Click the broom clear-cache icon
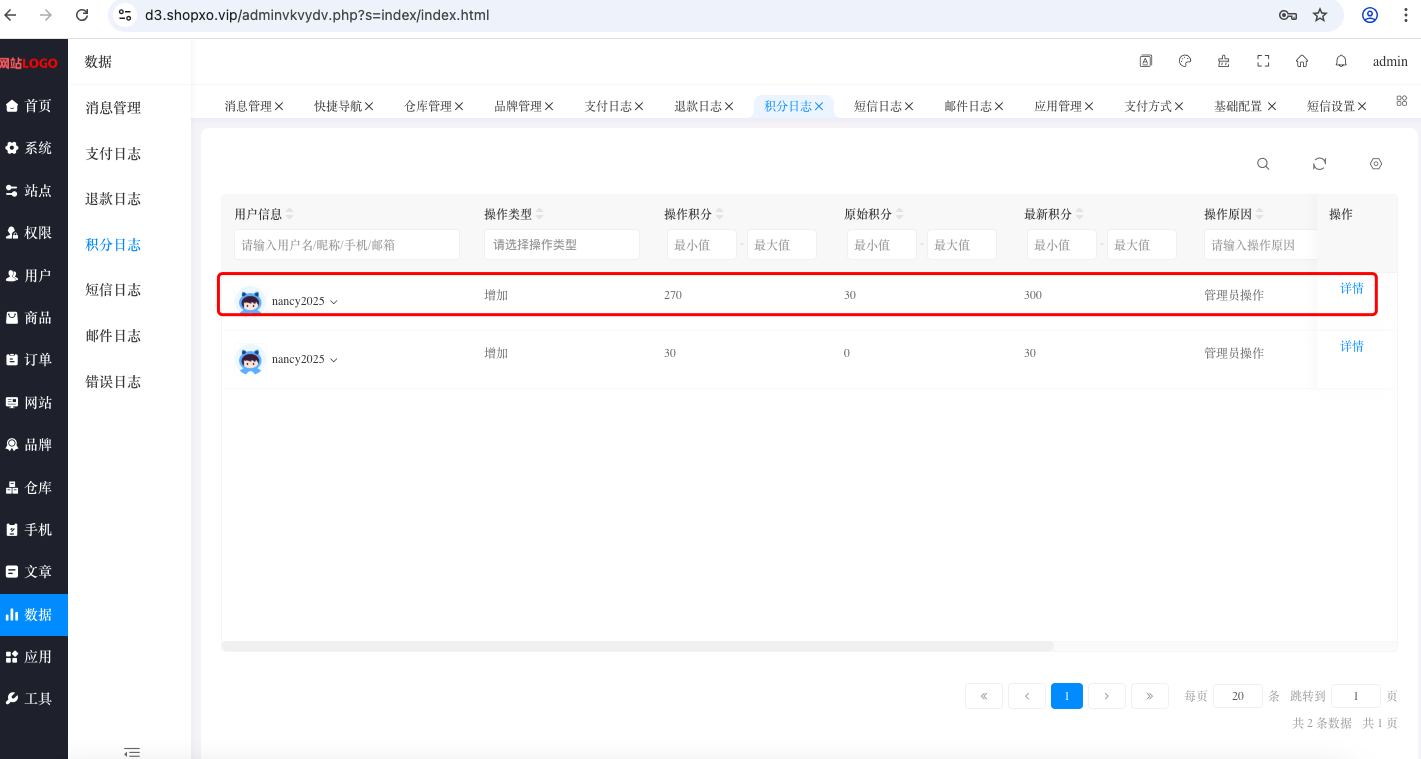The width and height of the screenshot is (1421, 759). click(1224, 61)
